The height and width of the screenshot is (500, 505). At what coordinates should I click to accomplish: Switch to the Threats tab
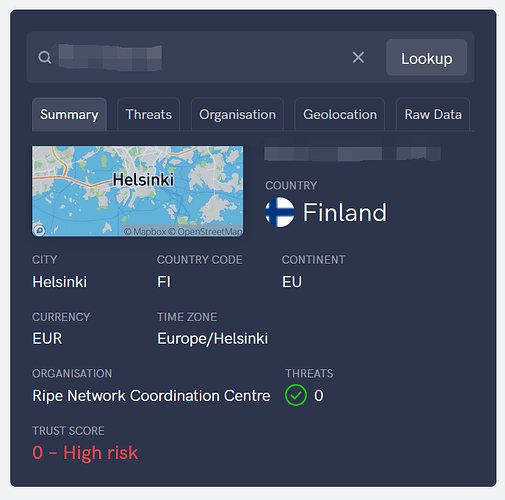coord(149,114)
